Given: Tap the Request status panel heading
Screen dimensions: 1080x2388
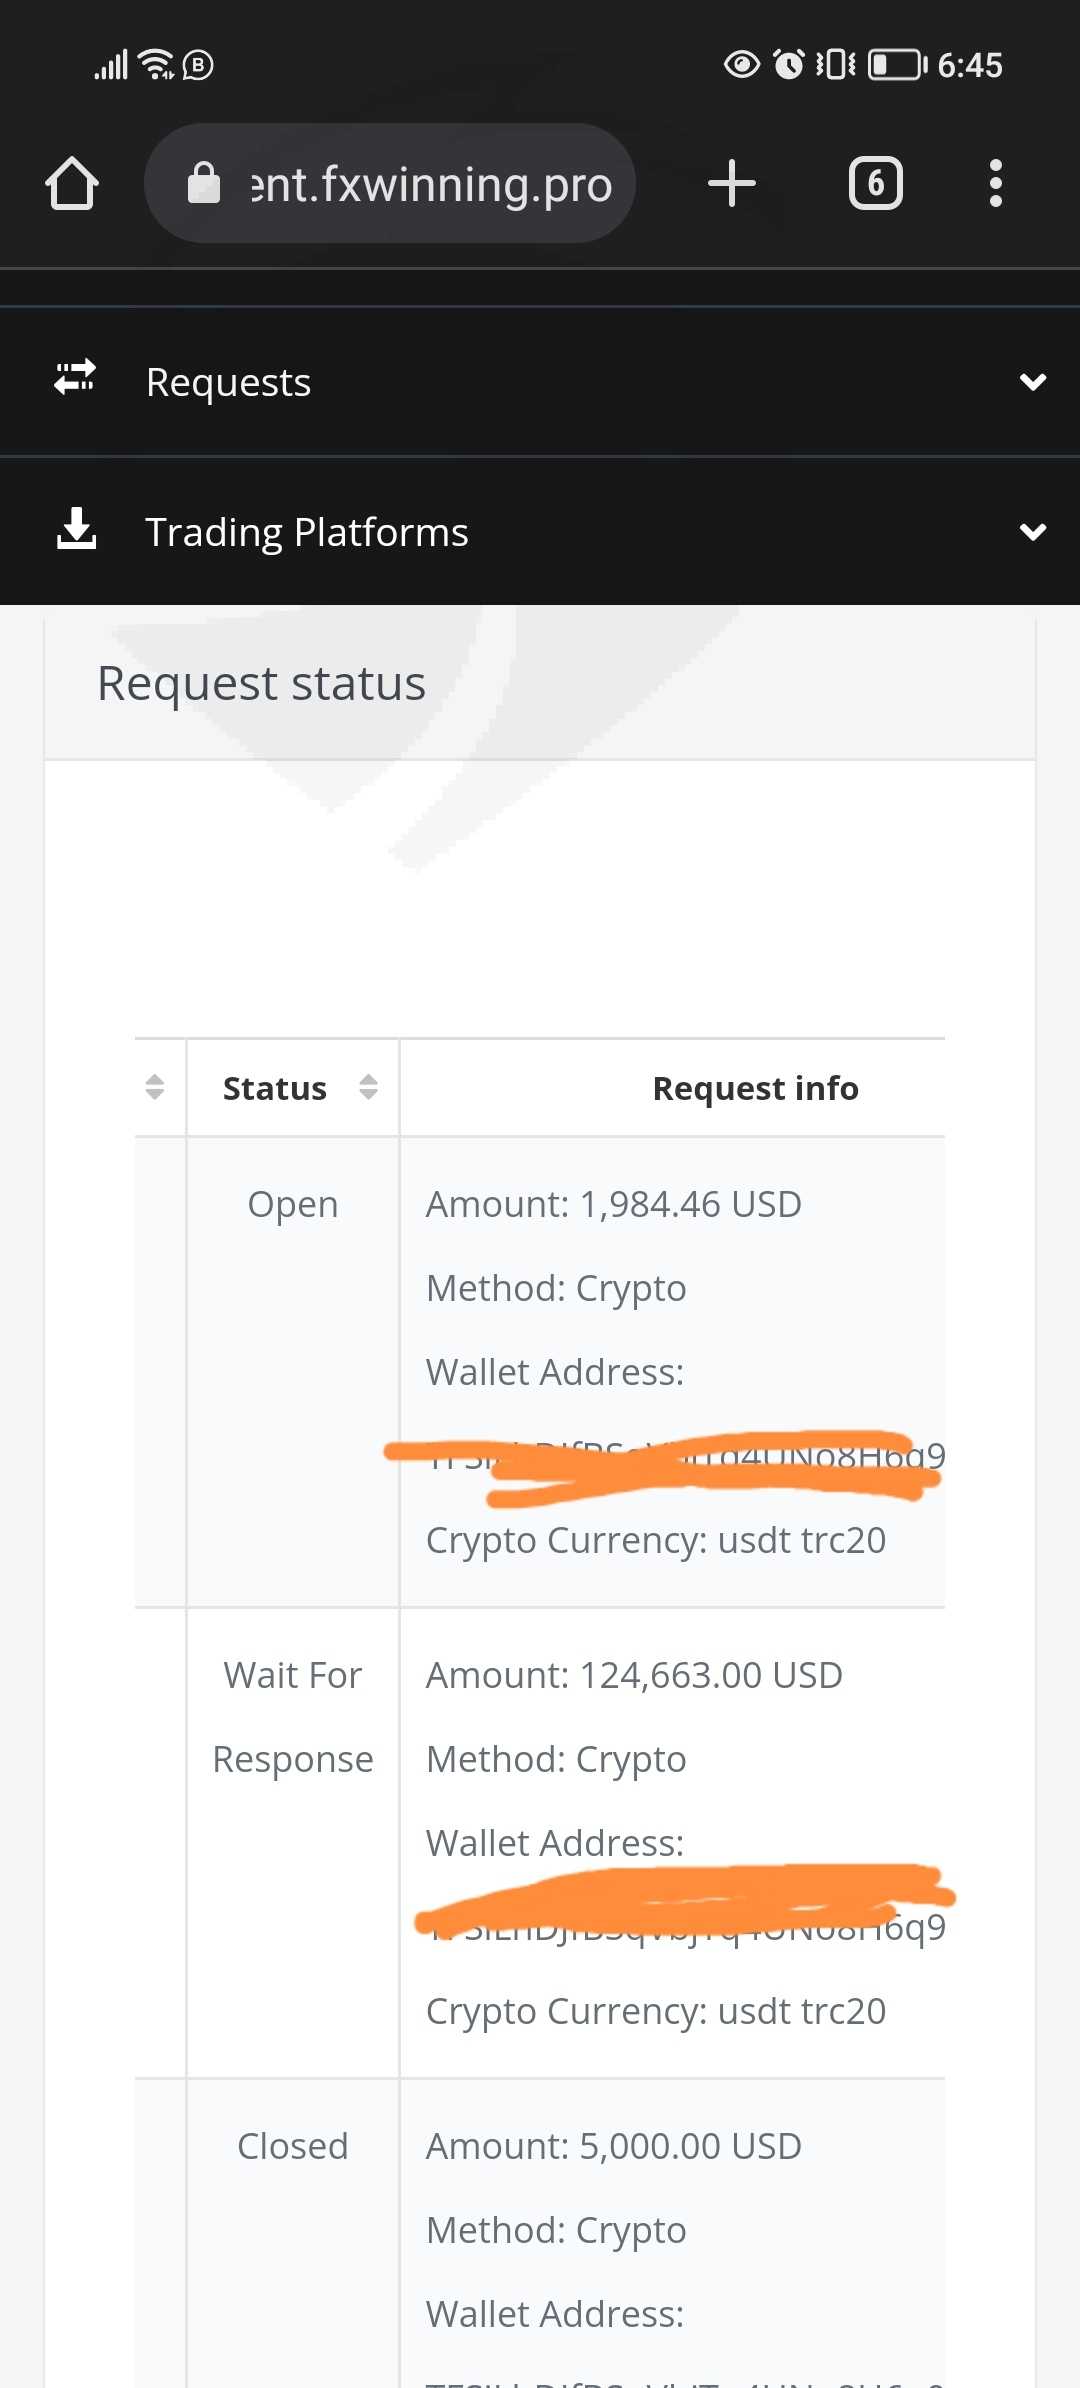Looking at the screenshot, I should (x=261, y=684).
